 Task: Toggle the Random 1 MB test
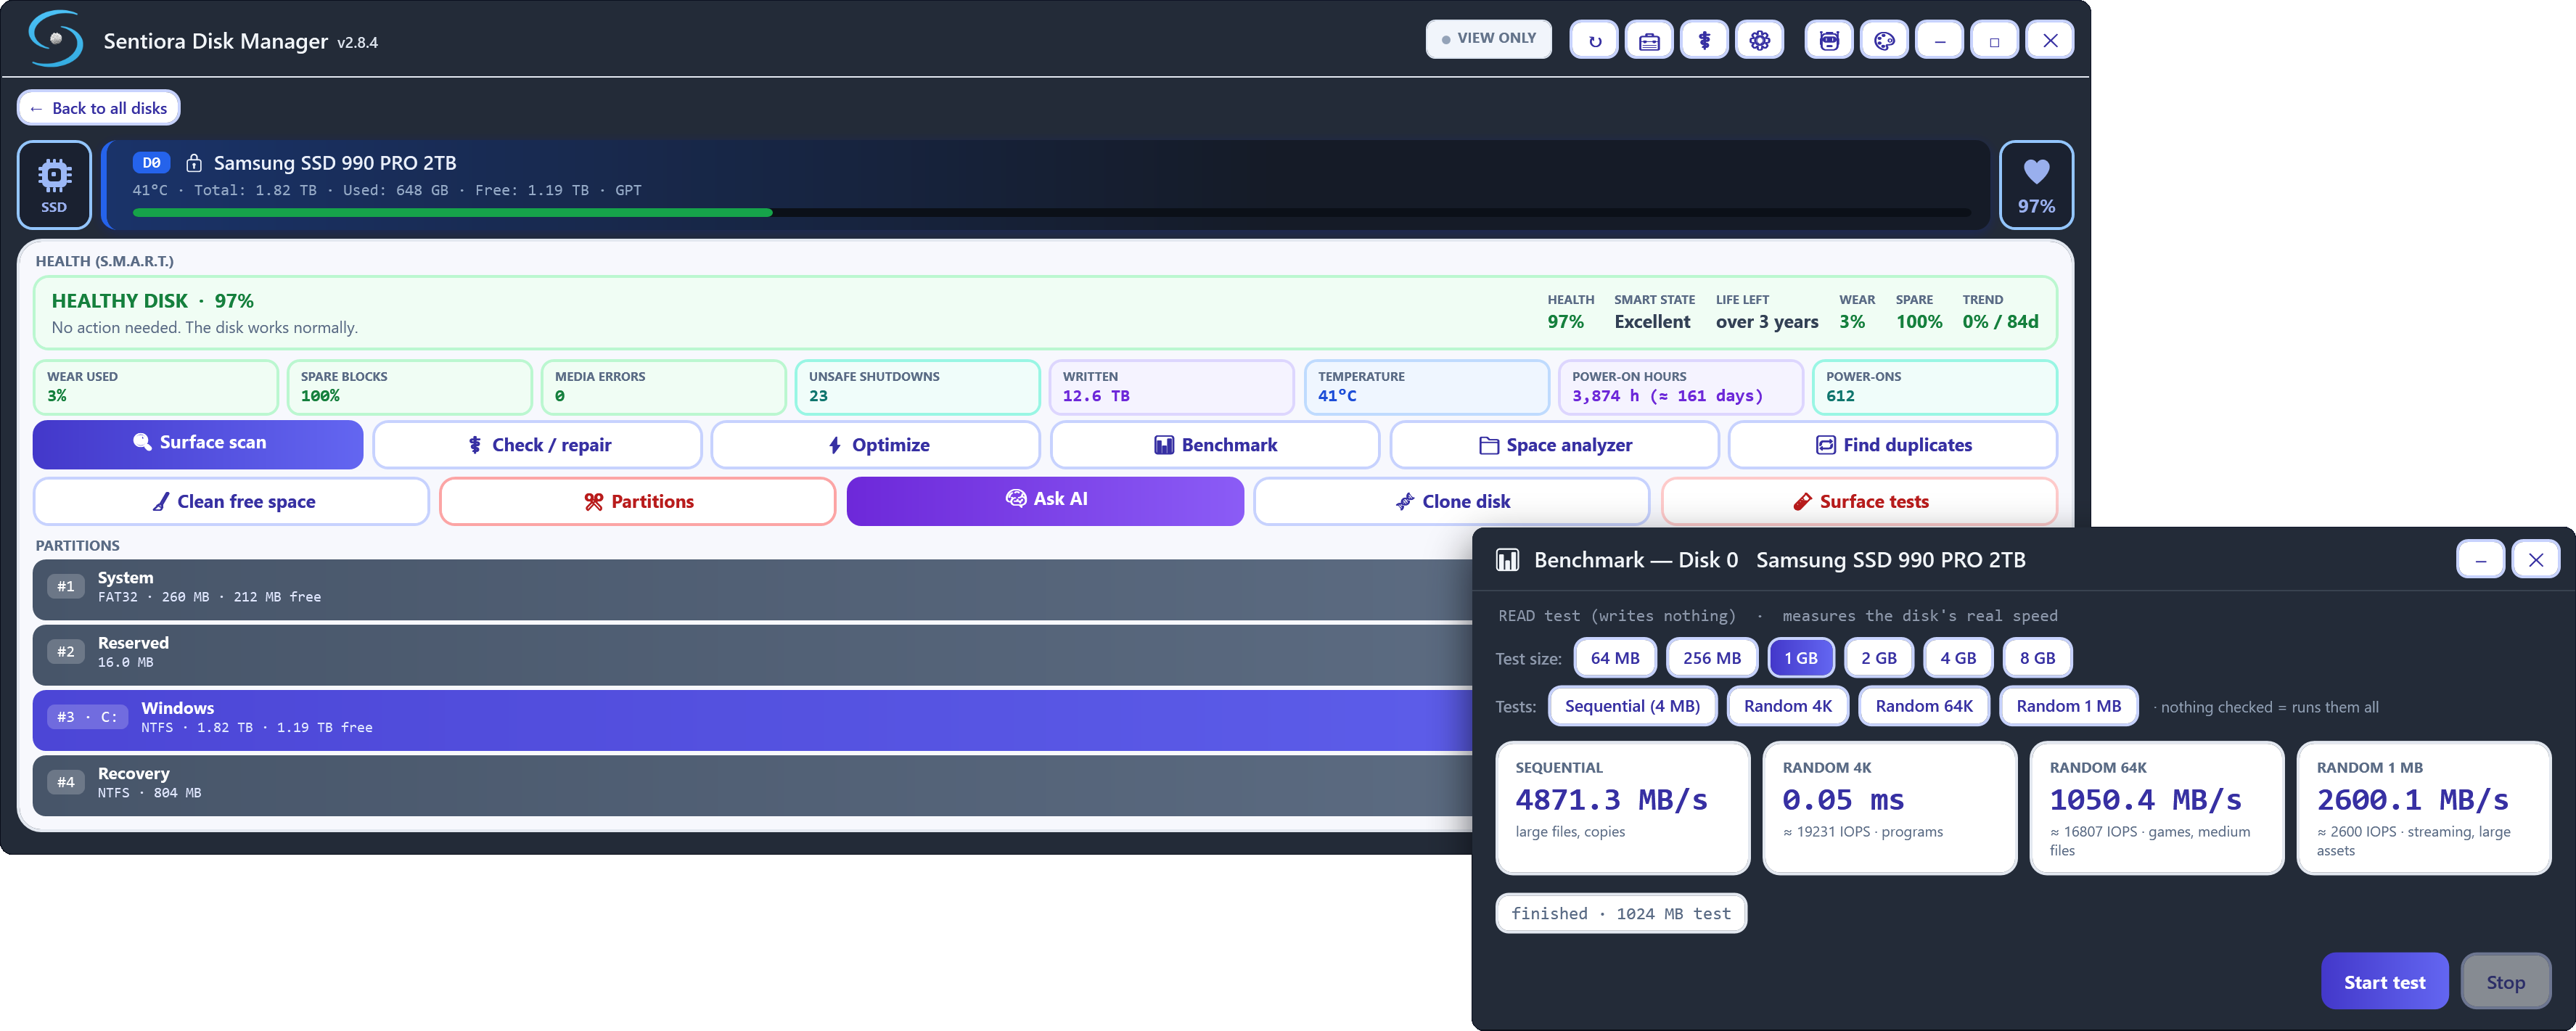tap(2068, 706)
